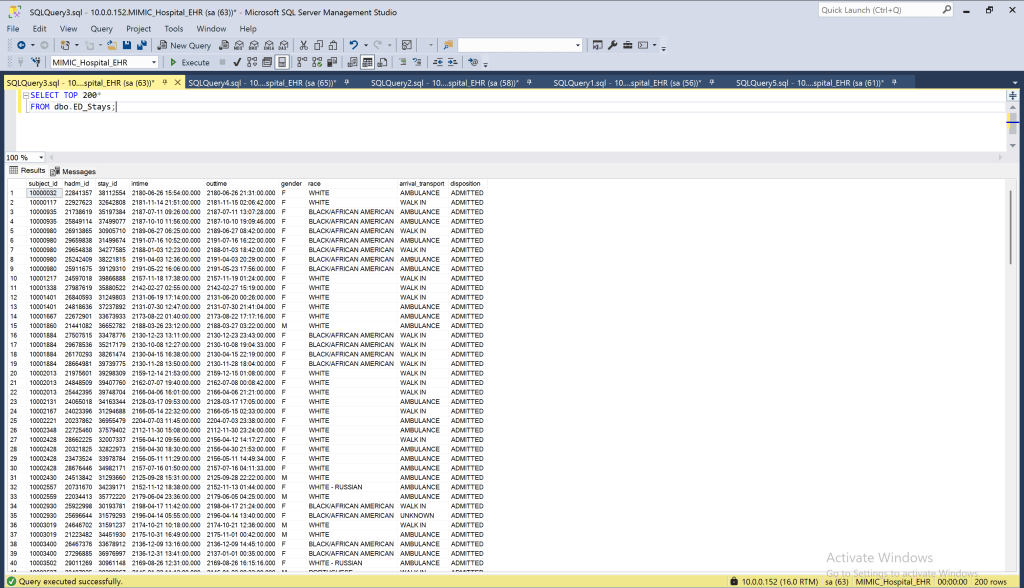Expand the Find combo box dropdown arrow
Viewport: 1024px width, 588px height.
click(578, 45)
